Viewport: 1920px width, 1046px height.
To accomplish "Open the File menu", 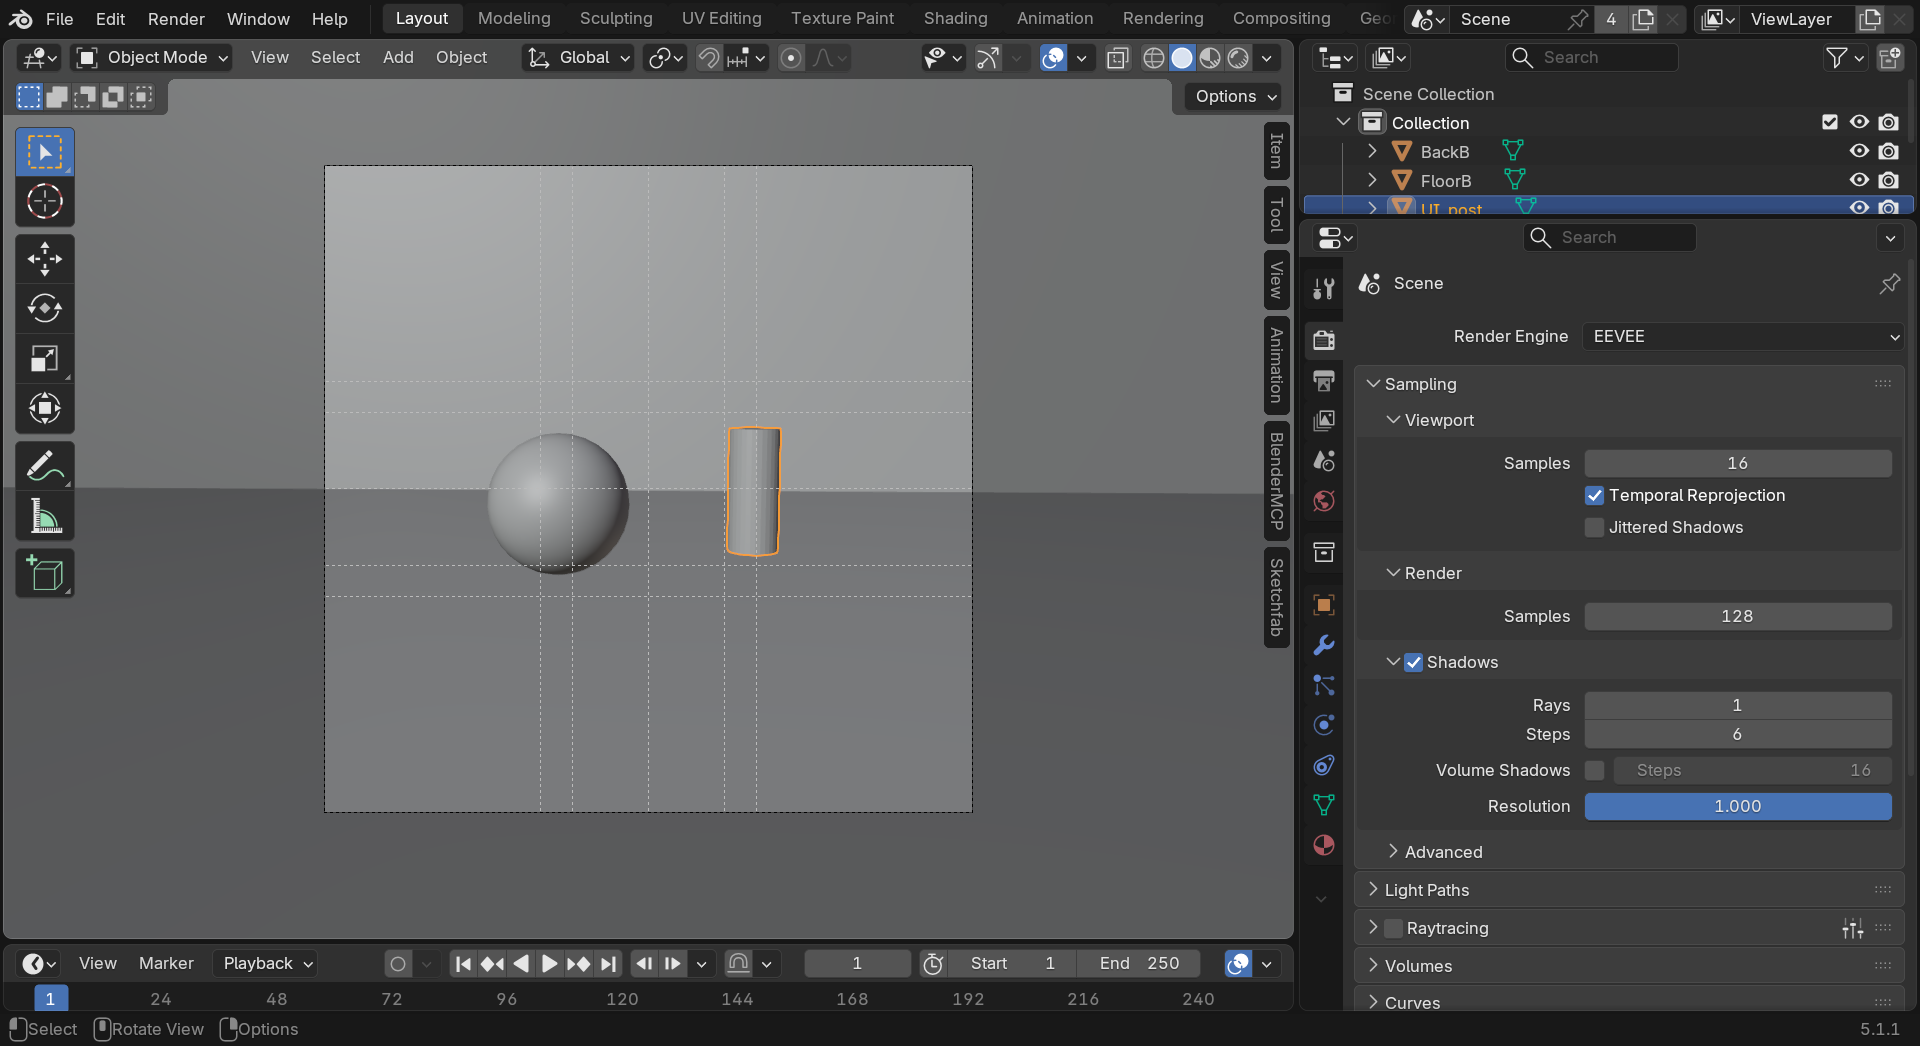I will (x=59, y=19).
